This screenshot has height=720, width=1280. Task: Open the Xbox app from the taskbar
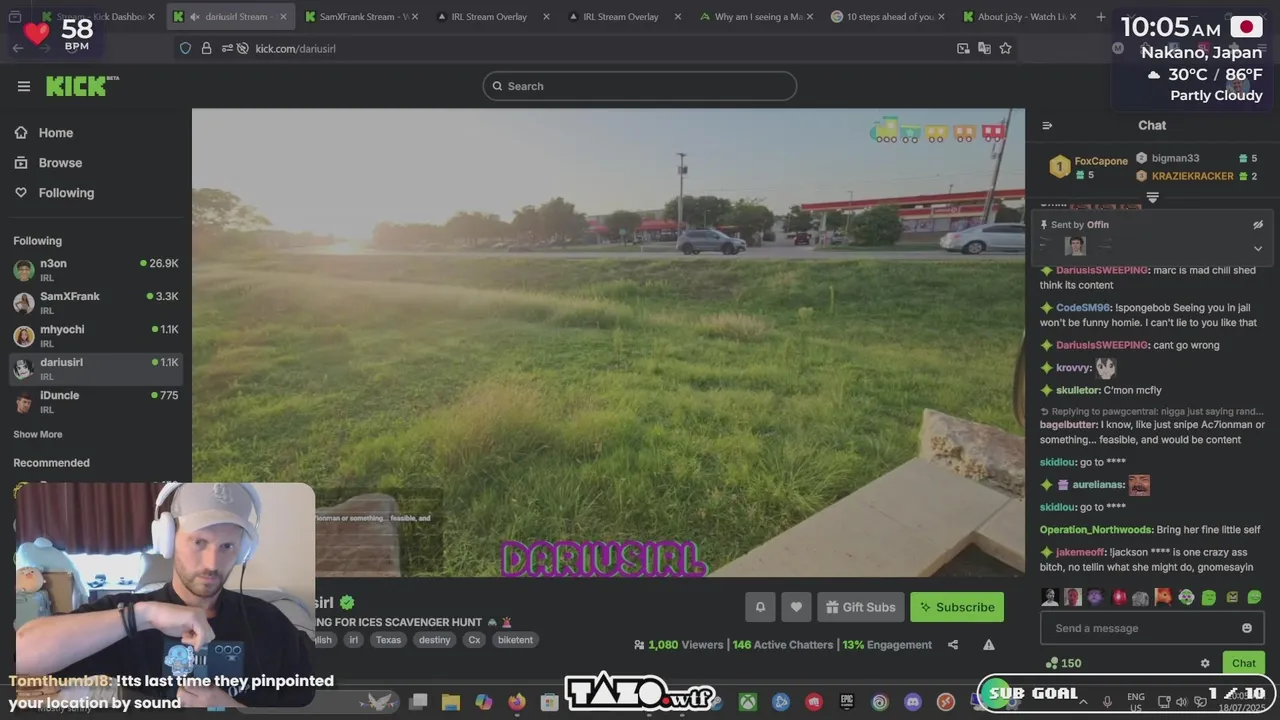click(747, 702)
